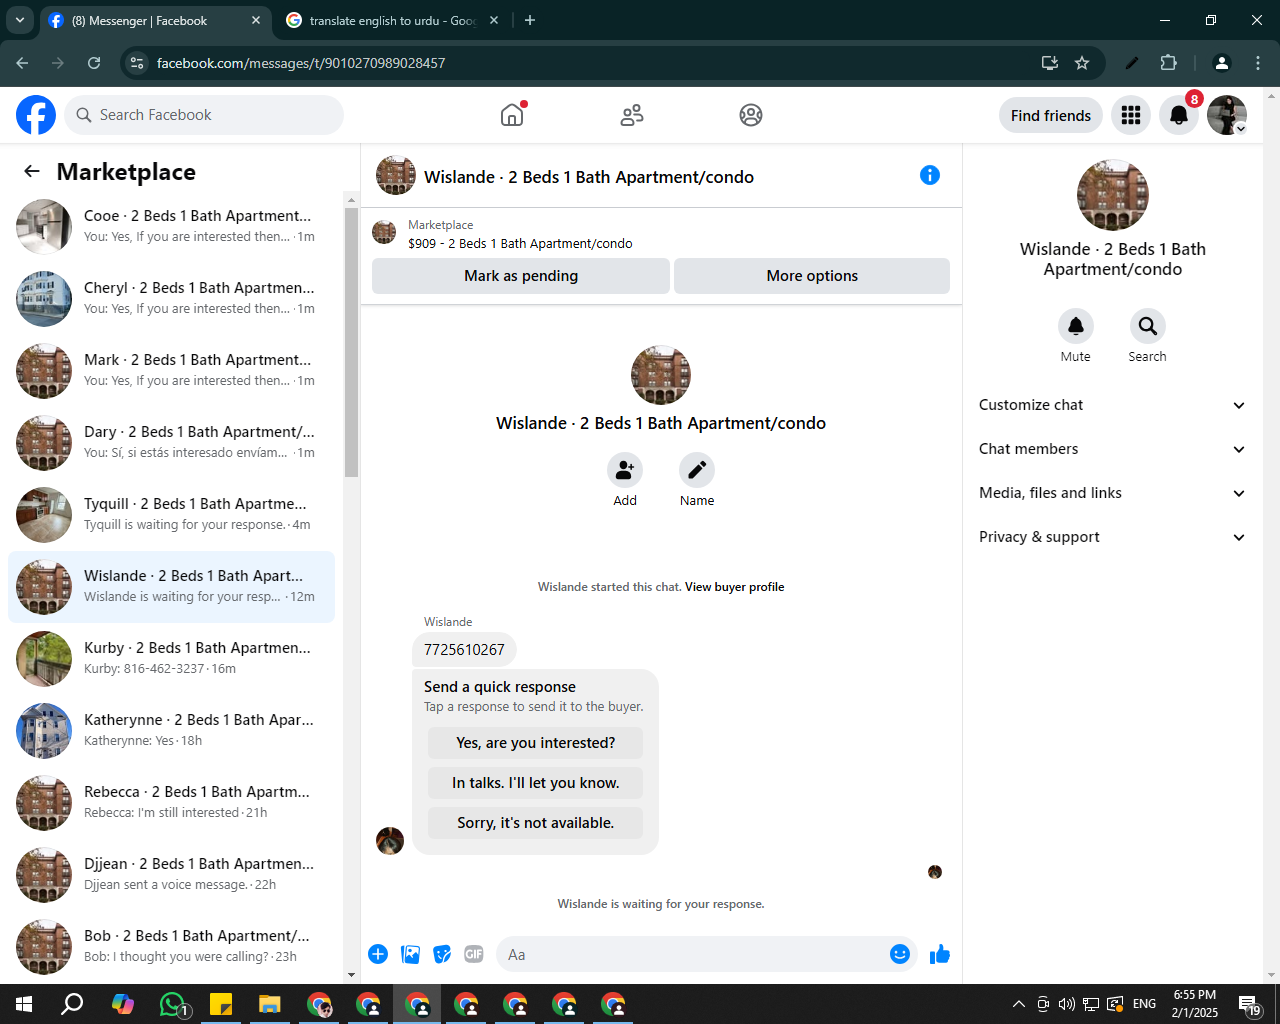
Task: Open Chrome extensions puzzle icon
Action: coord(1168,63)
